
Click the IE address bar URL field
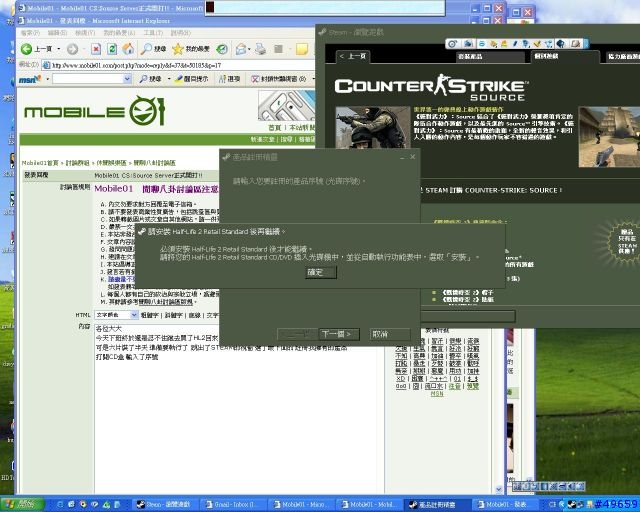click(180, 65)
